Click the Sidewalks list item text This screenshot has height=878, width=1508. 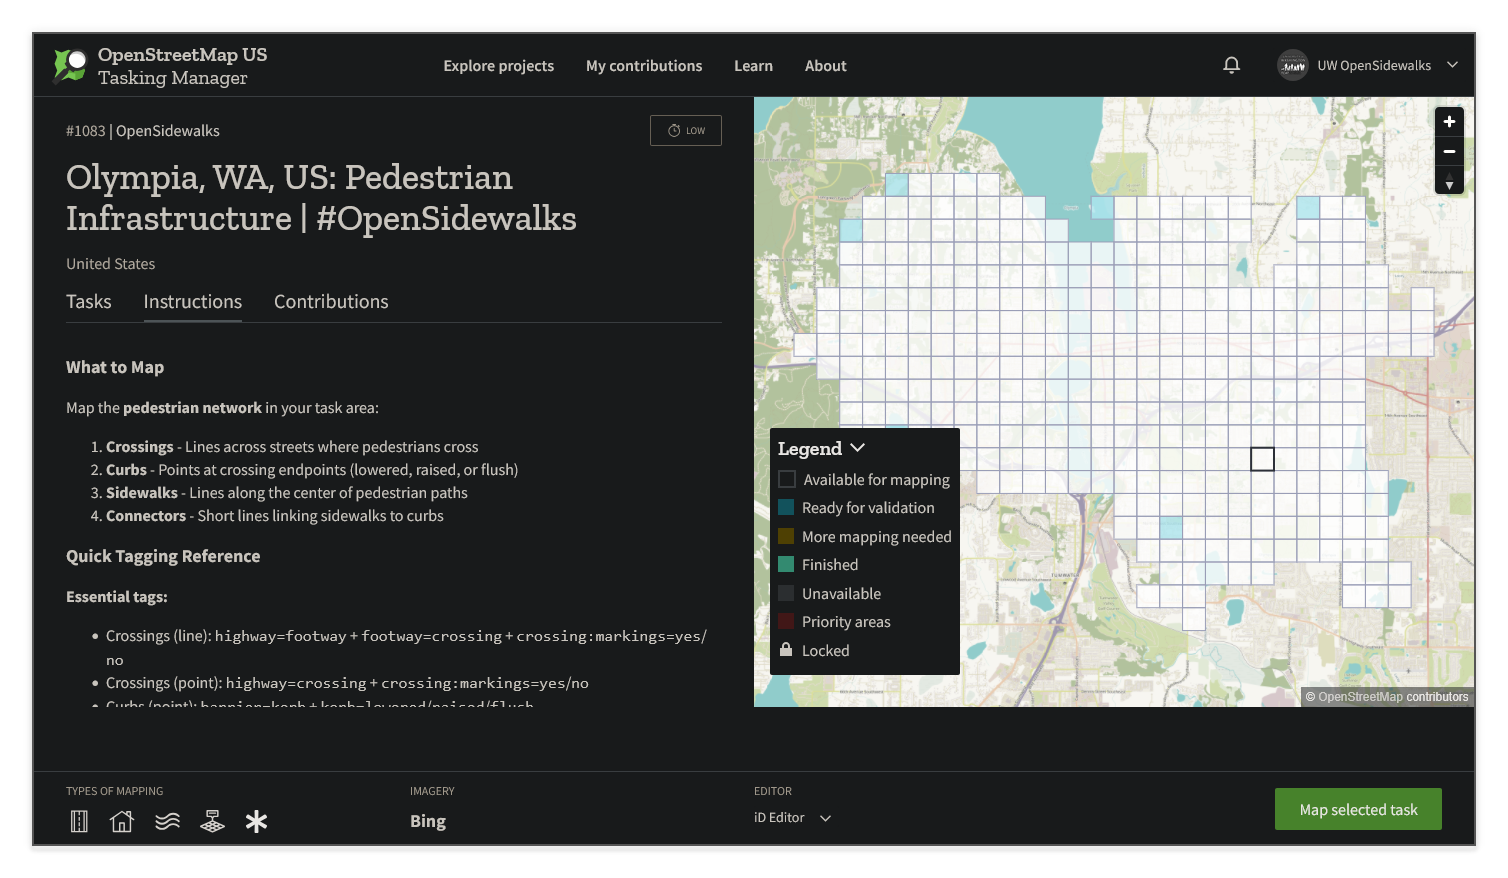click(287, 493)
